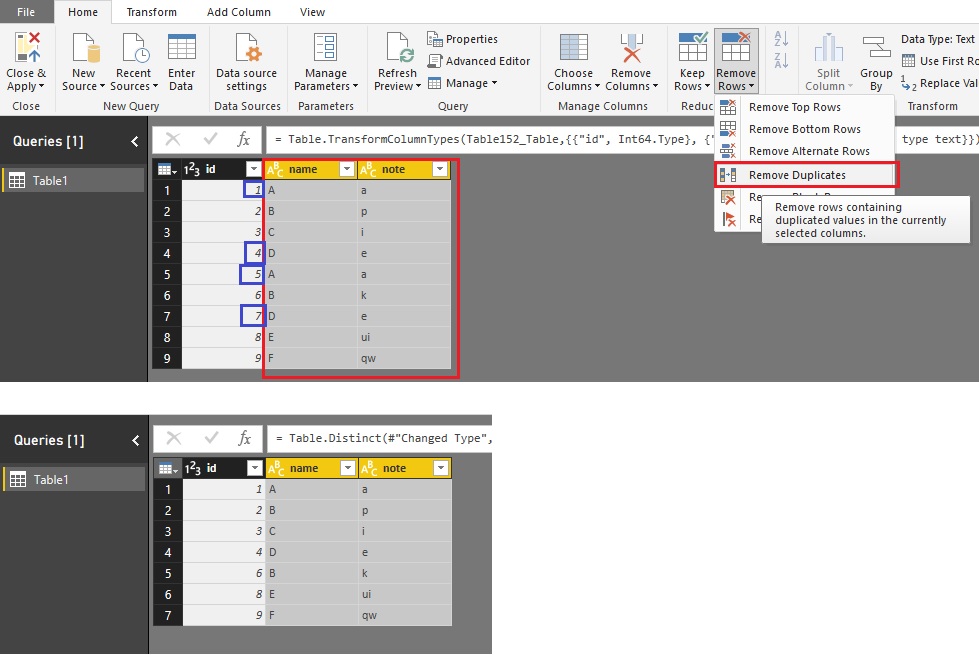
Task: Open the id column filter in lower table
Action: (255, 468)
